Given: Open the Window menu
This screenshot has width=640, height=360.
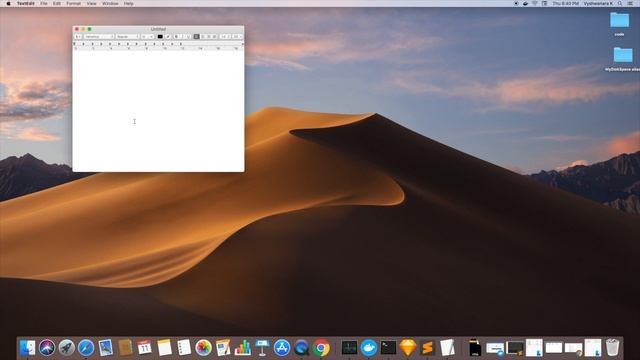Looking at the screenshot, I should [110, 3].
